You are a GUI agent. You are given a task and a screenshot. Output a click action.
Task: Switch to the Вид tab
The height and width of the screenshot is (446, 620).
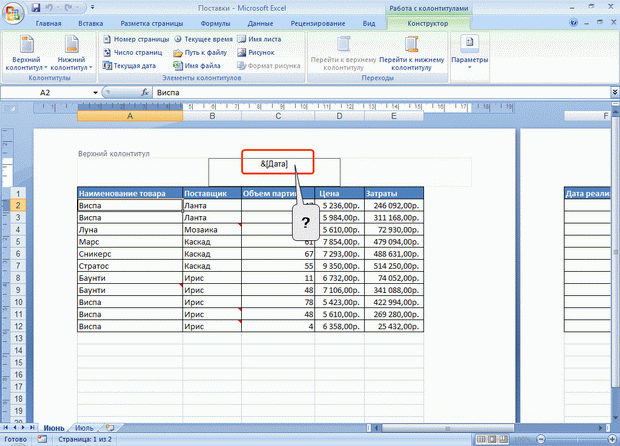(x=369, y=23)
